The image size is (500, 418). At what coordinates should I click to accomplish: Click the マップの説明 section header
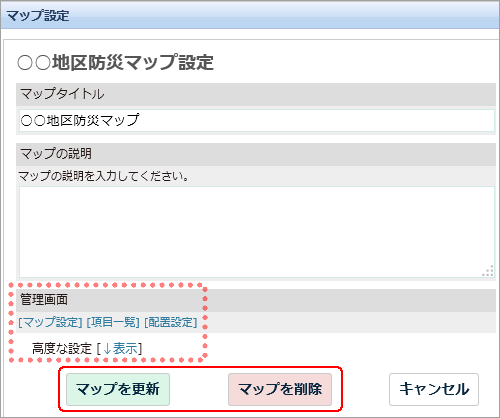coord(256,154)
